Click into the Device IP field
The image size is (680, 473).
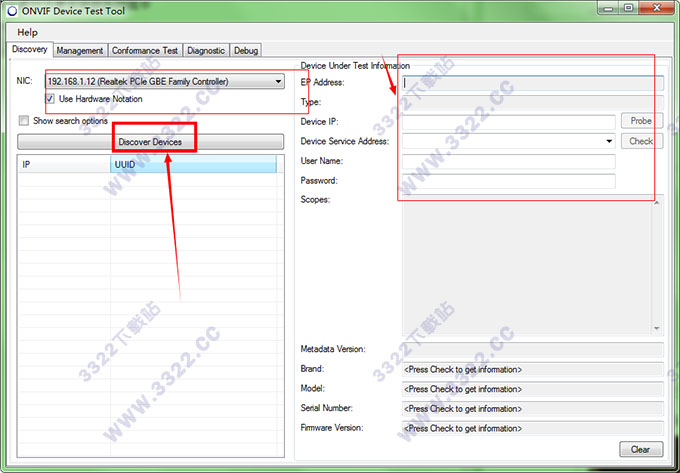coord(508,122)
